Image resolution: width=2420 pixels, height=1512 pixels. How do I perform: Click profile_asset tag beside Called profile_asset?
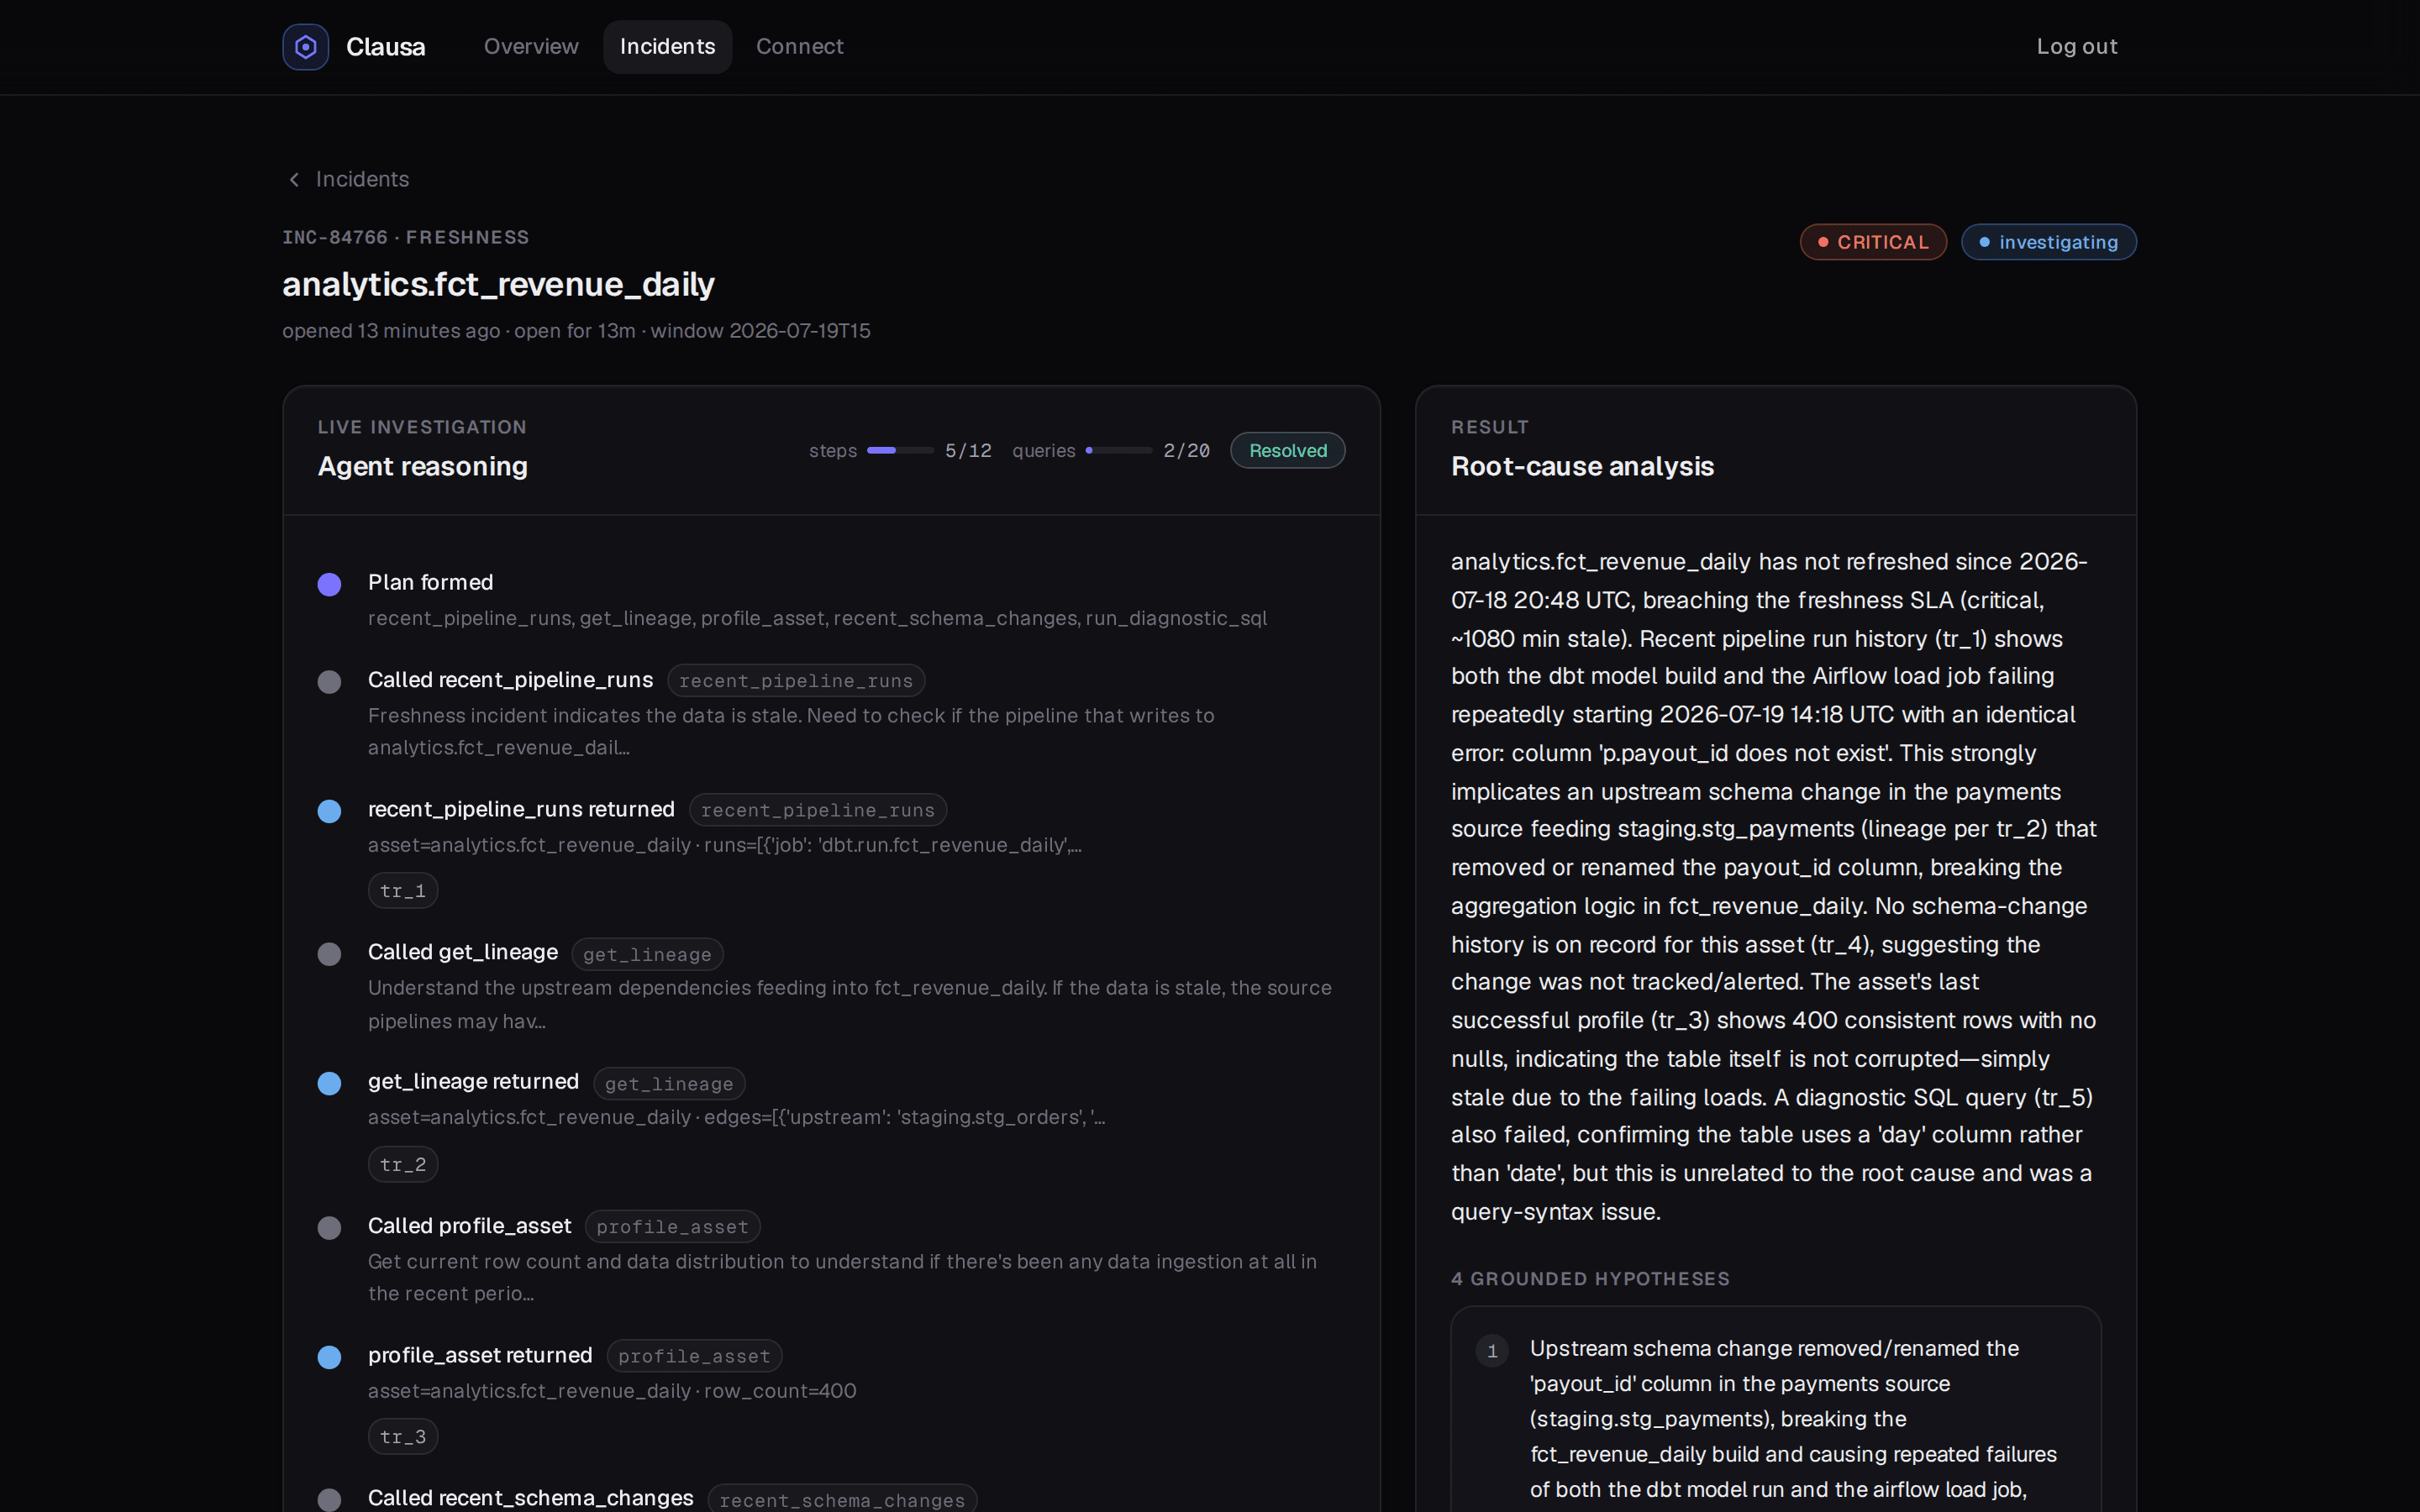tap(672, 1227)
